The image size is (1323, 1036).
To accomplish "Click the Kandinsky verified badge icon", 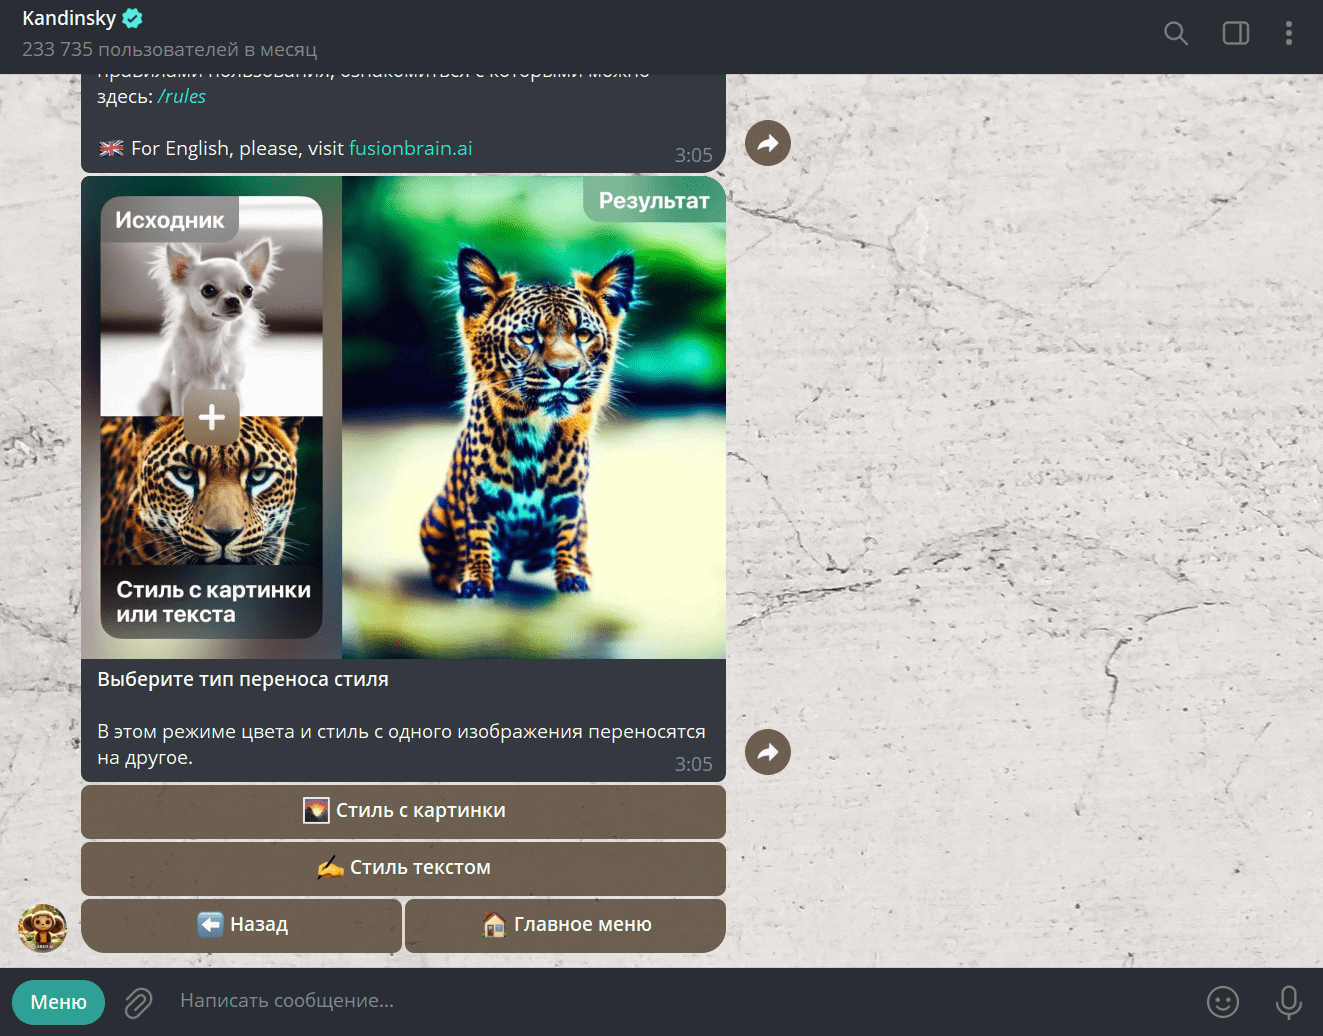I will tap(132, 18).
